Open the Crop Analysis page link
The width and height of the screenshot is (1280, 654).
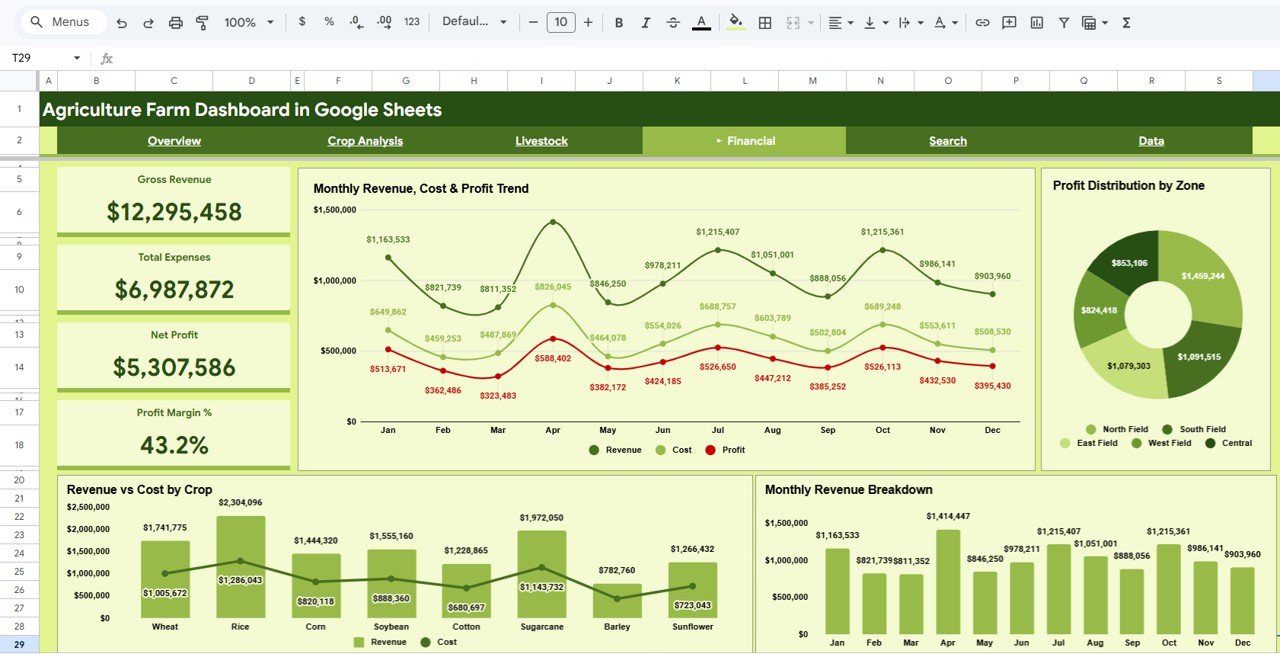[x=365, y=141]
